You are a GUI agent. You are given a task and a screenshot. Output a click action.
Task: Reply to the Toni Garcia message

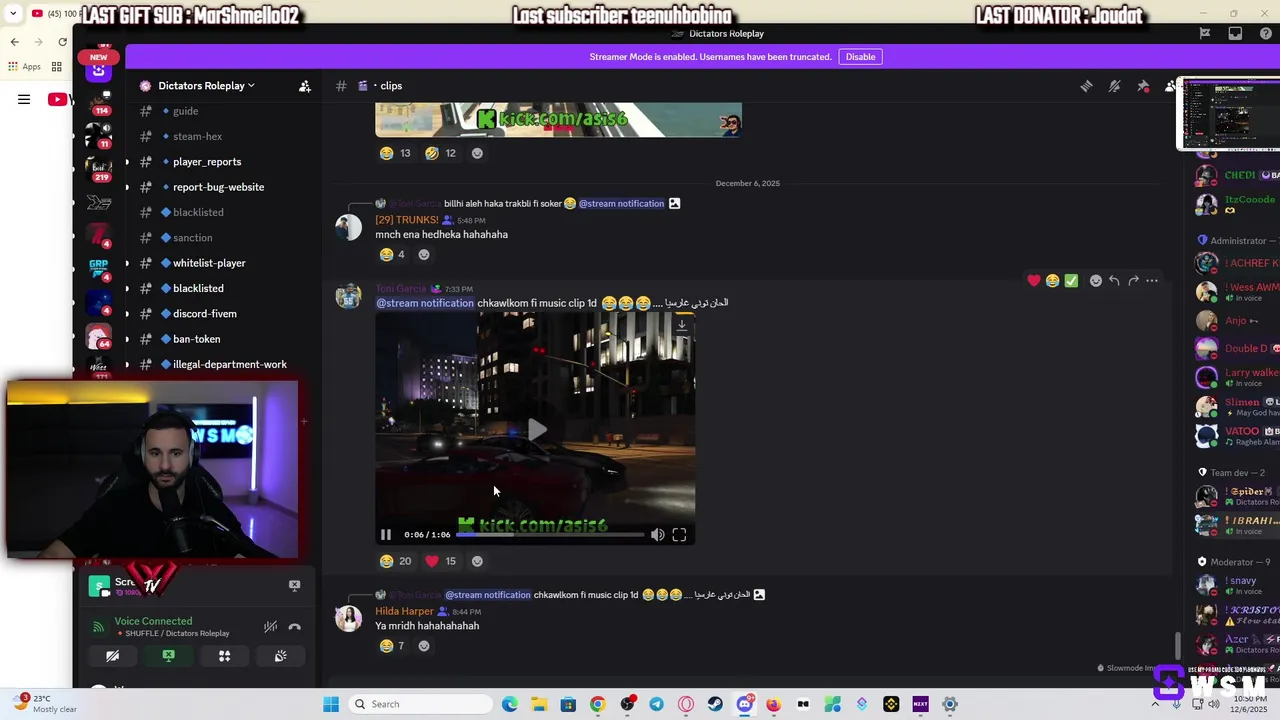pyautogui.click(x=1114, y=281)
